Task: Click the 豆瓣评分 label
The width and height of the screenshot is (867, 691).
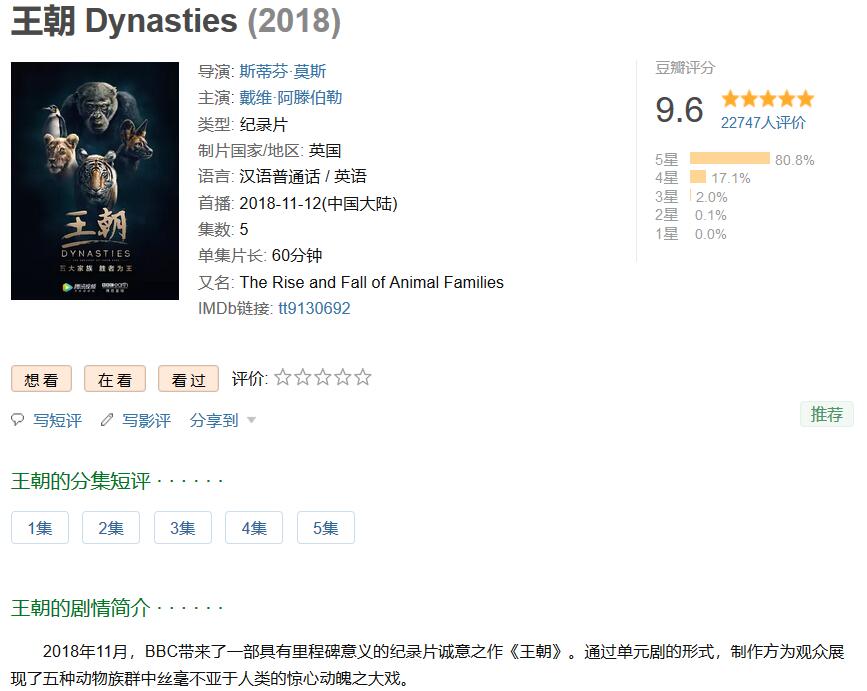Action: click(685, 68)
